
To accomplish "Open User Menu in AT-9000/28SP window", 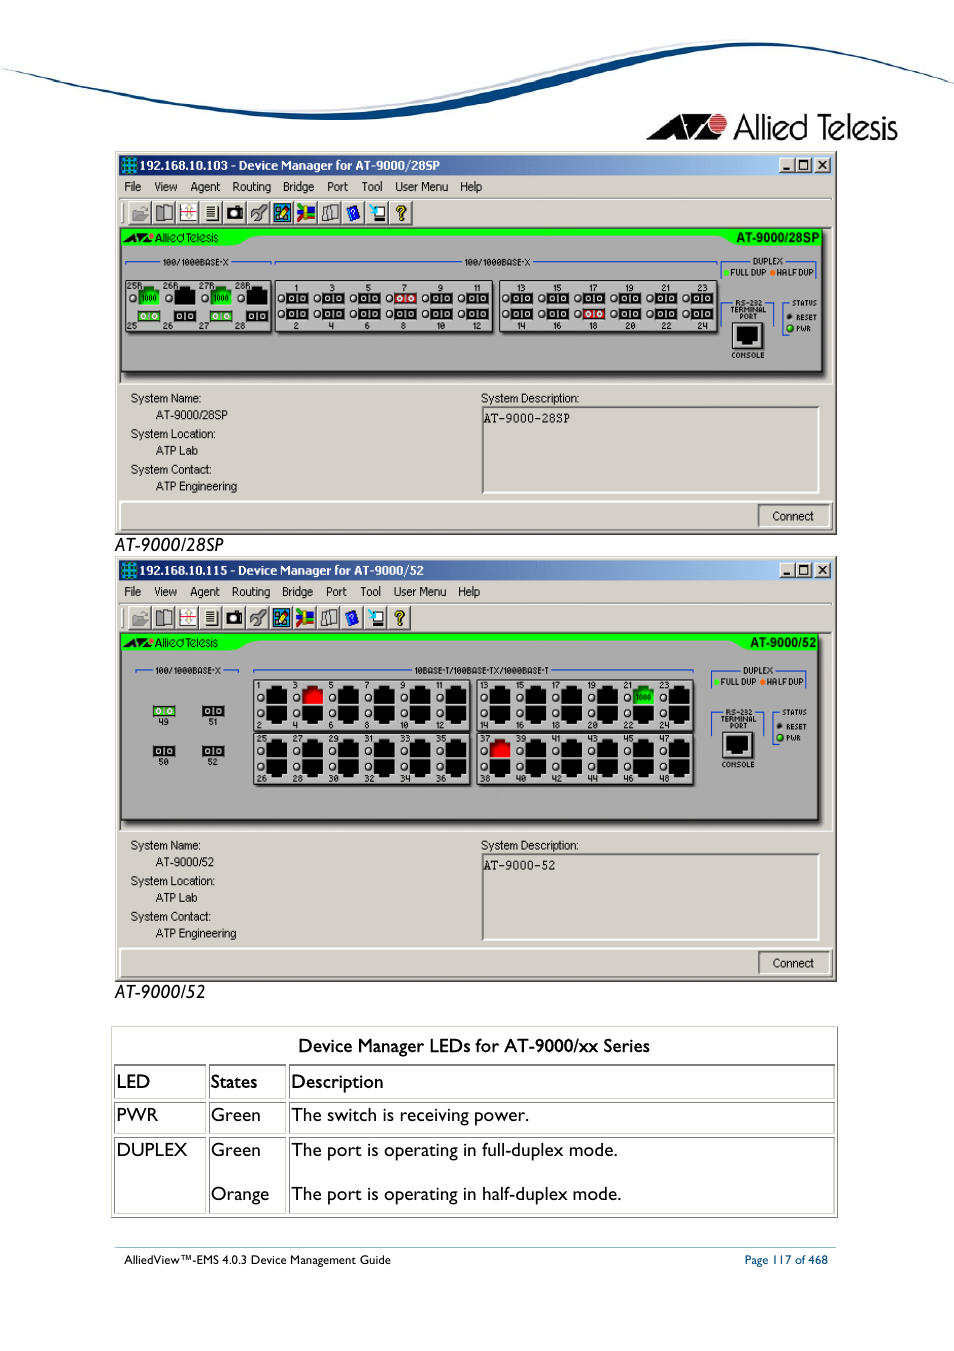I will tap(421, 187).
